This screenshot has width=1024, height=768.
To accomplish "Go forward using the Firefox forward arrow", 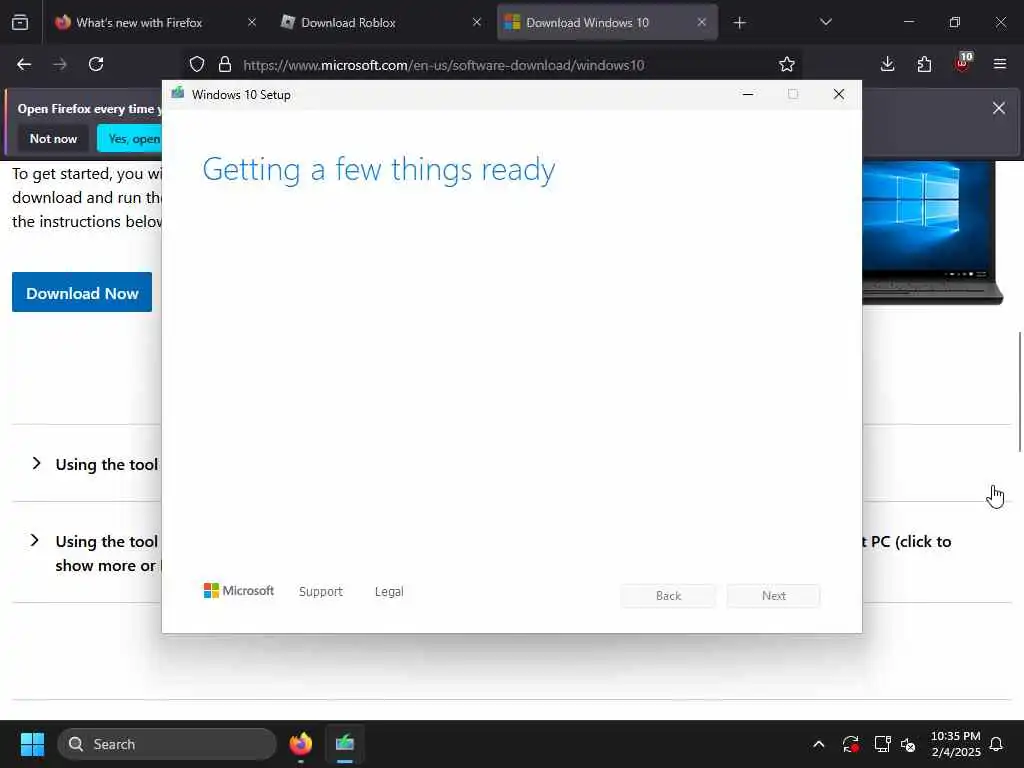I will (60, 64).
